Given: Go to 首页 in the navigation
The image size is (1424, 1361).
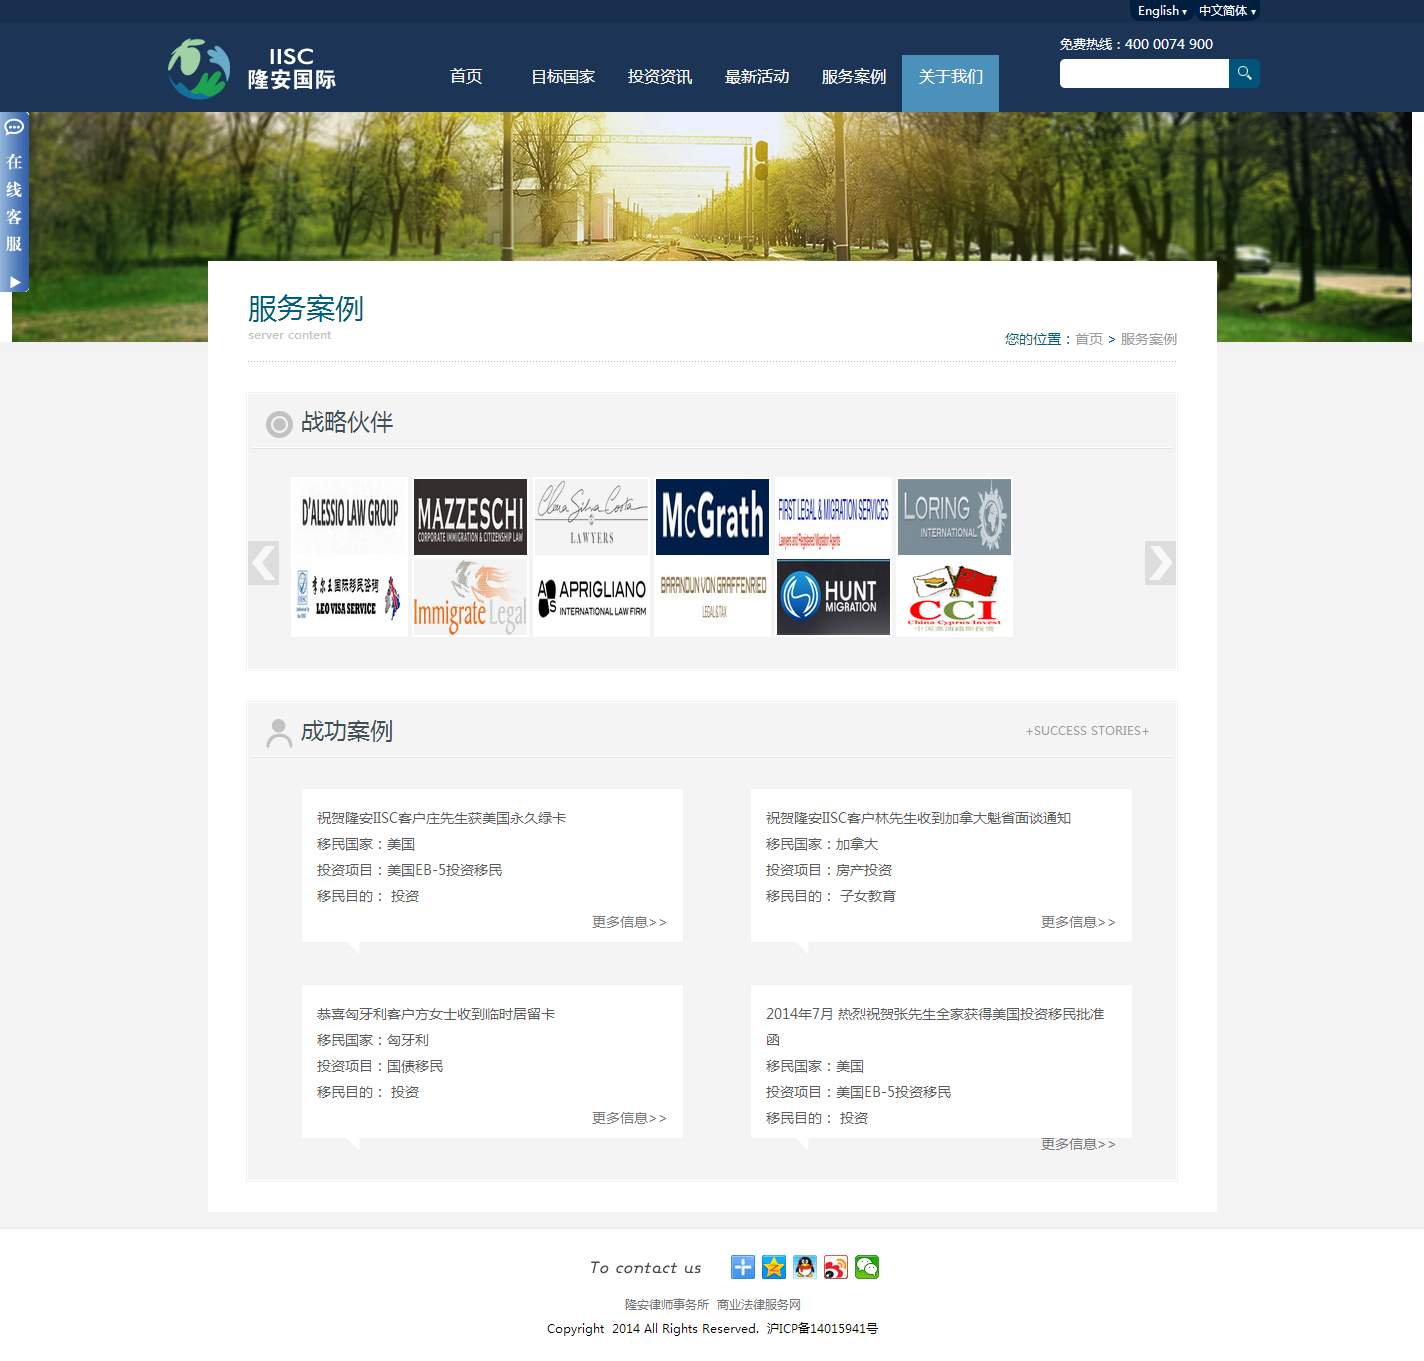Looking at the screenshot, I should click(466, 77).
